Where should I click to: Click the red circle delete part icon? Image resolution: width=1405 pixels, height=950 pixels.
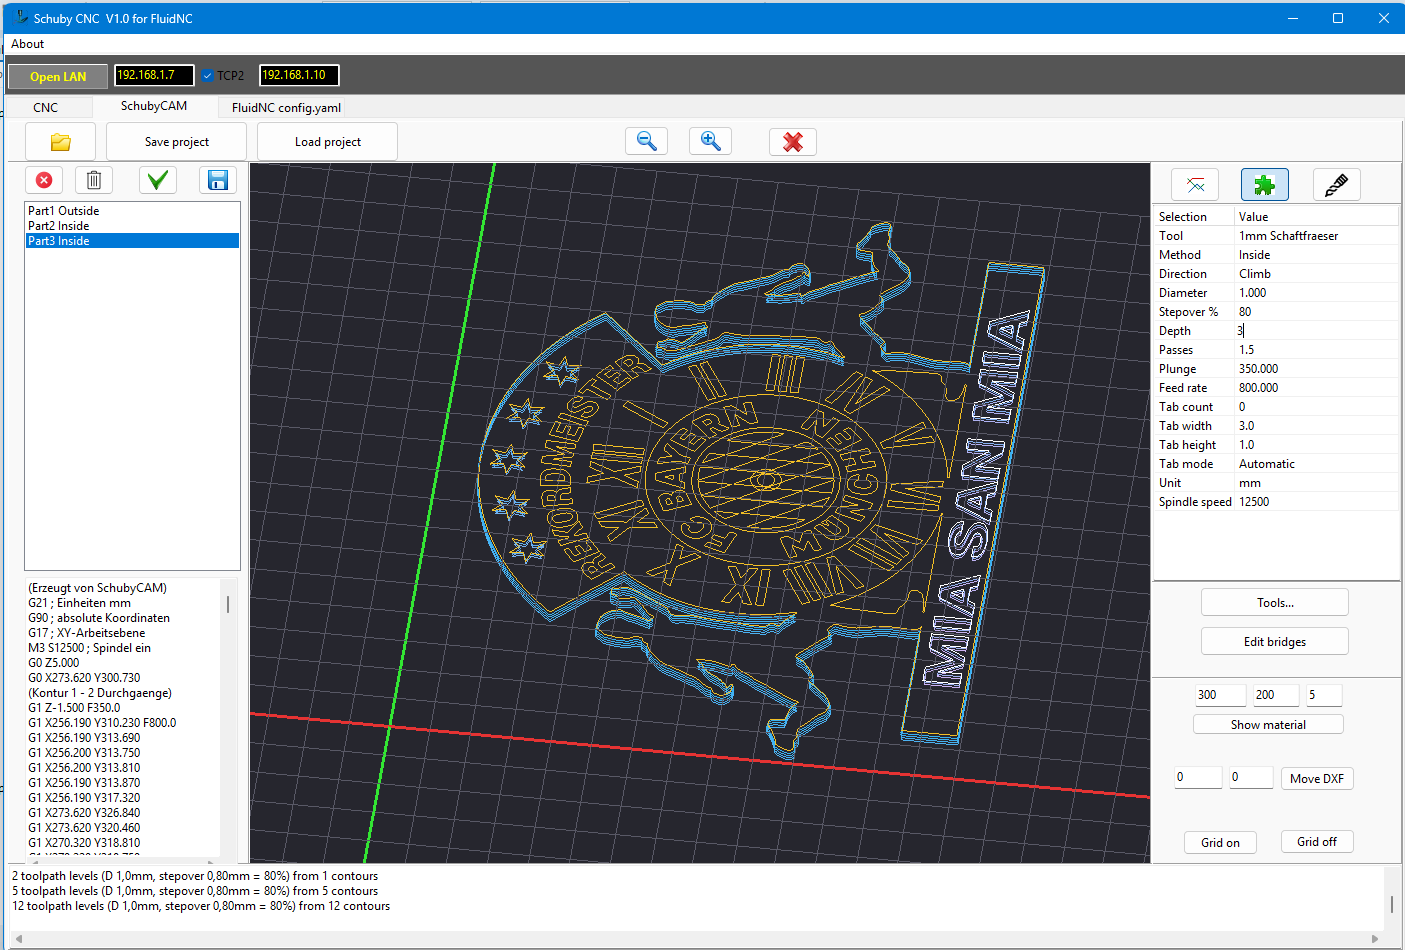click(x=44, y=180)
